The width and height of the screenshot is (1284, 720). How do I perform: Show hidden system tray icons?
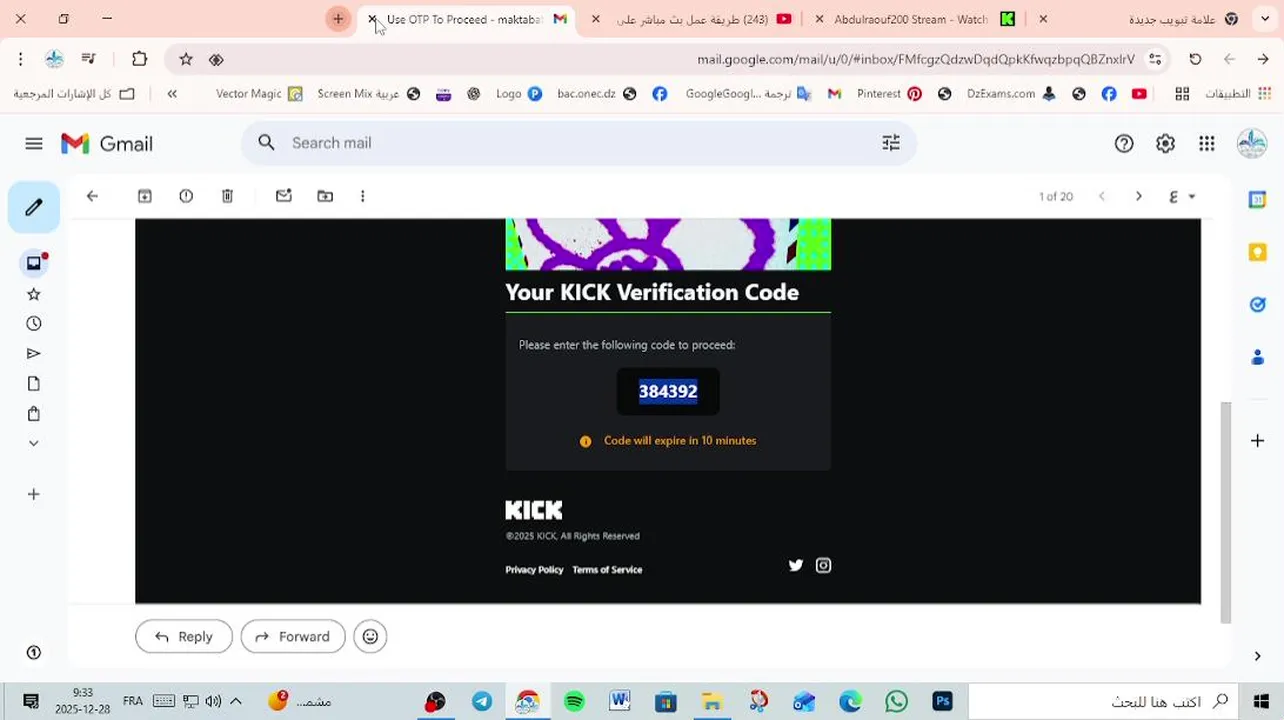(236, 701)
